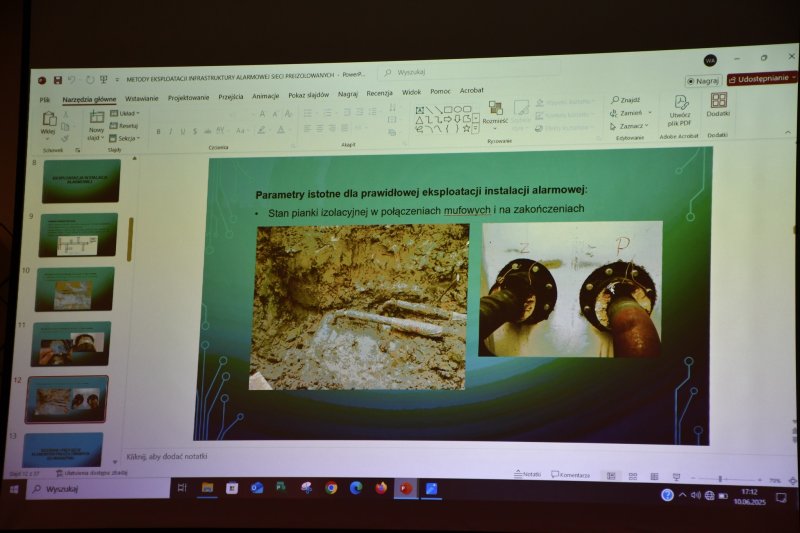800x533 pixels.
Task: Click the Wyszukaj search box in title bar
Action: [x=469, y=71]
